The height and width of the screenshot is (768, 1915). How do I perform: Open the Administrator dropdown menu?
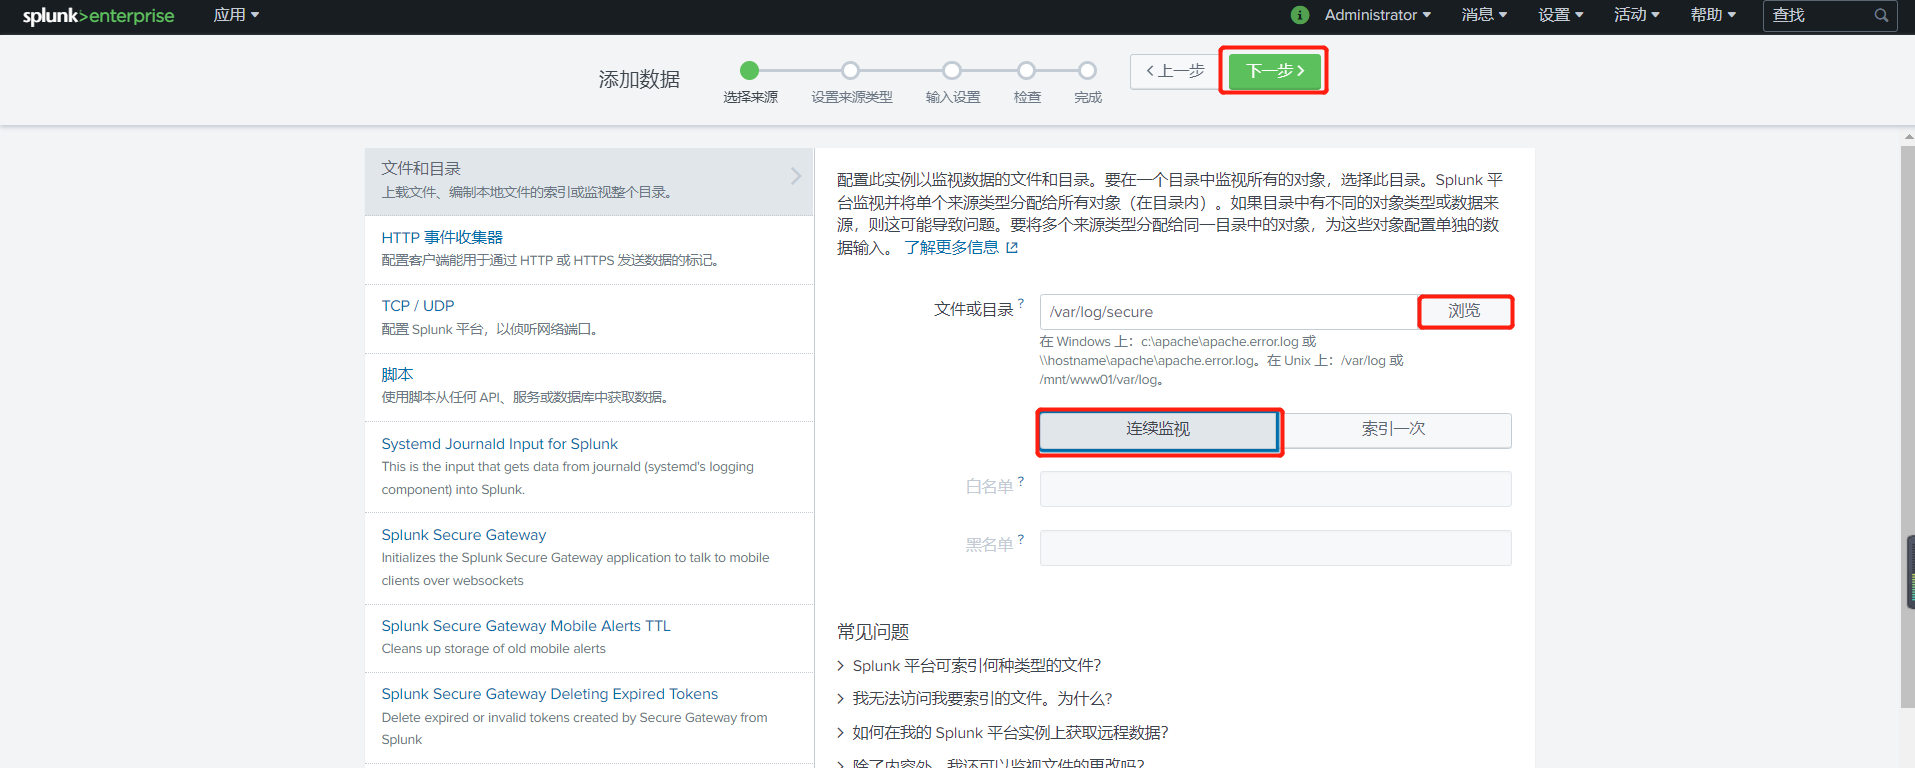(1378, 15)
